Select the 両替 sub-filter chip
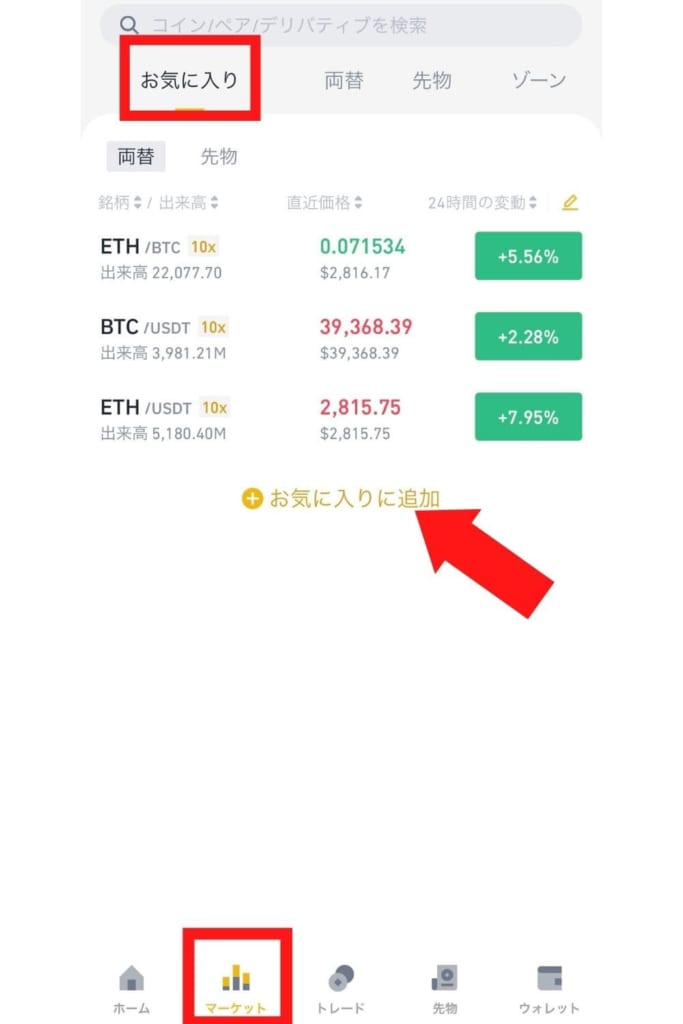683x1024 pixels. click(136, 157)
